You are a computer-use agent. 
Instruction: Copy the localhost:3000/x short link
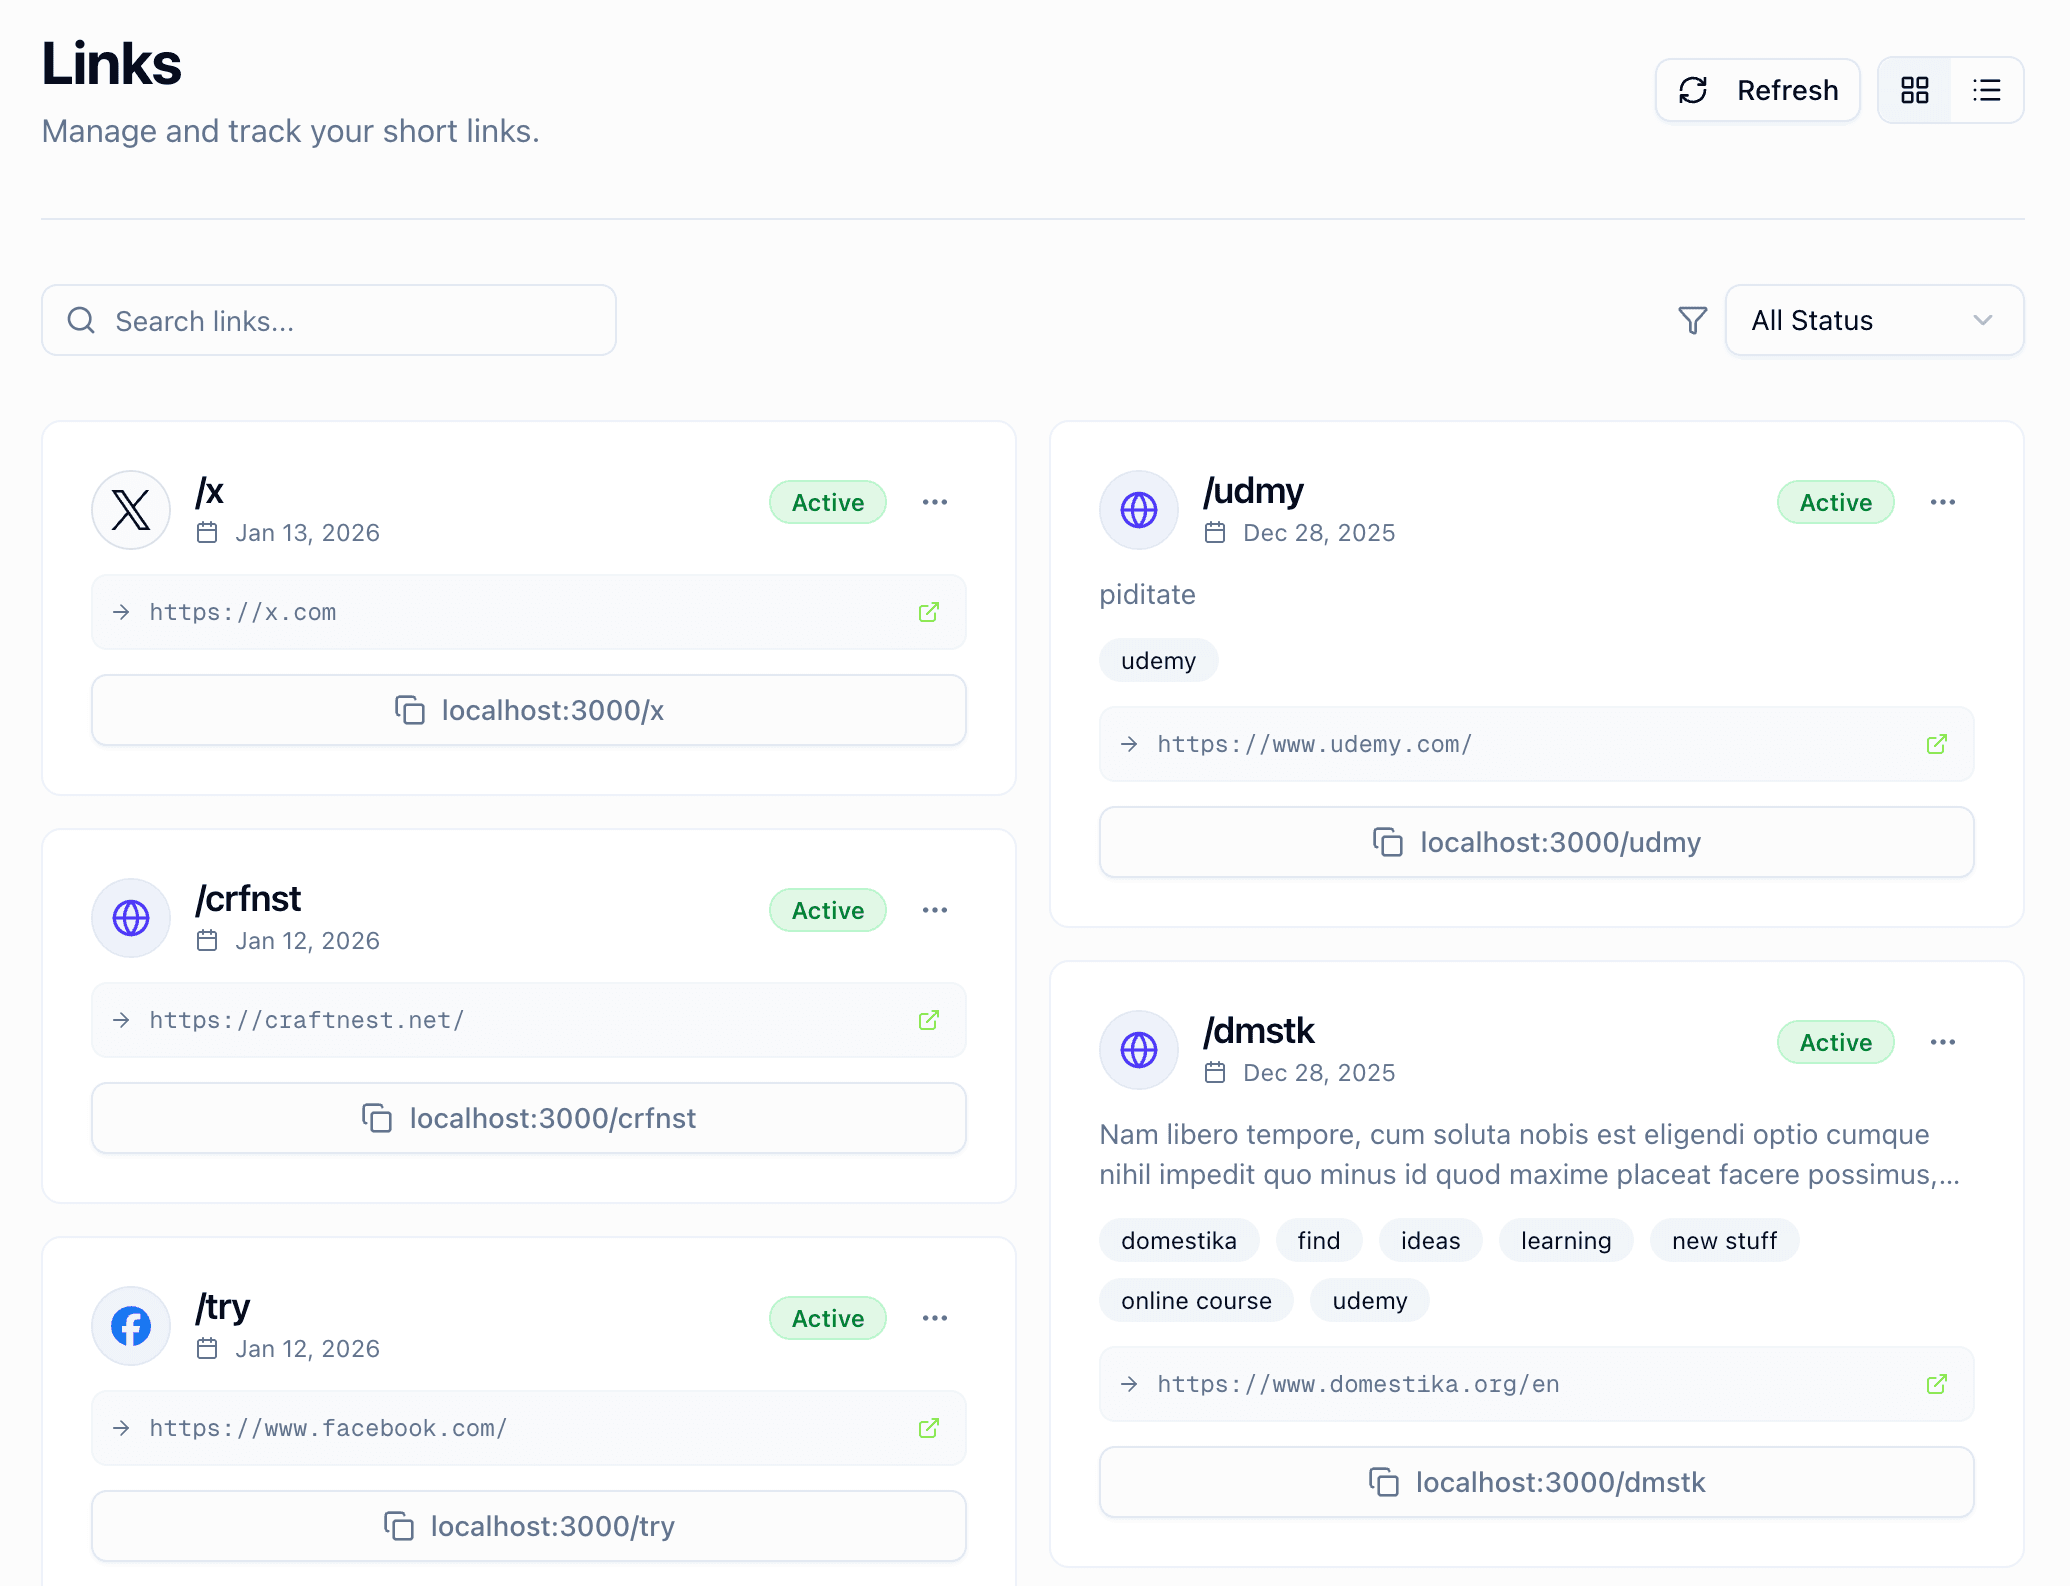coord(528,710)
